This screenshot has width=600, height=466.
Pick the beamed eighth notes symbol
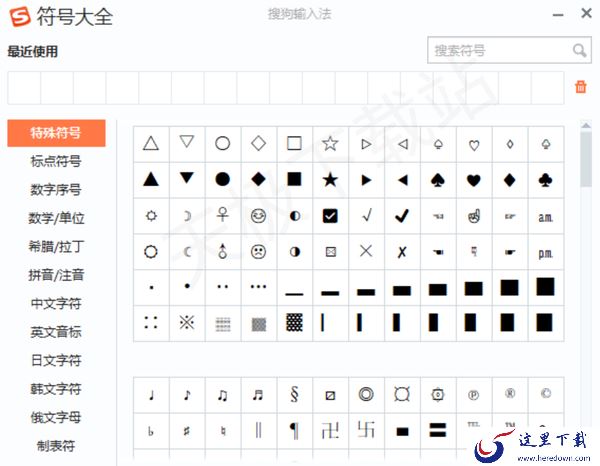(222, 395)
